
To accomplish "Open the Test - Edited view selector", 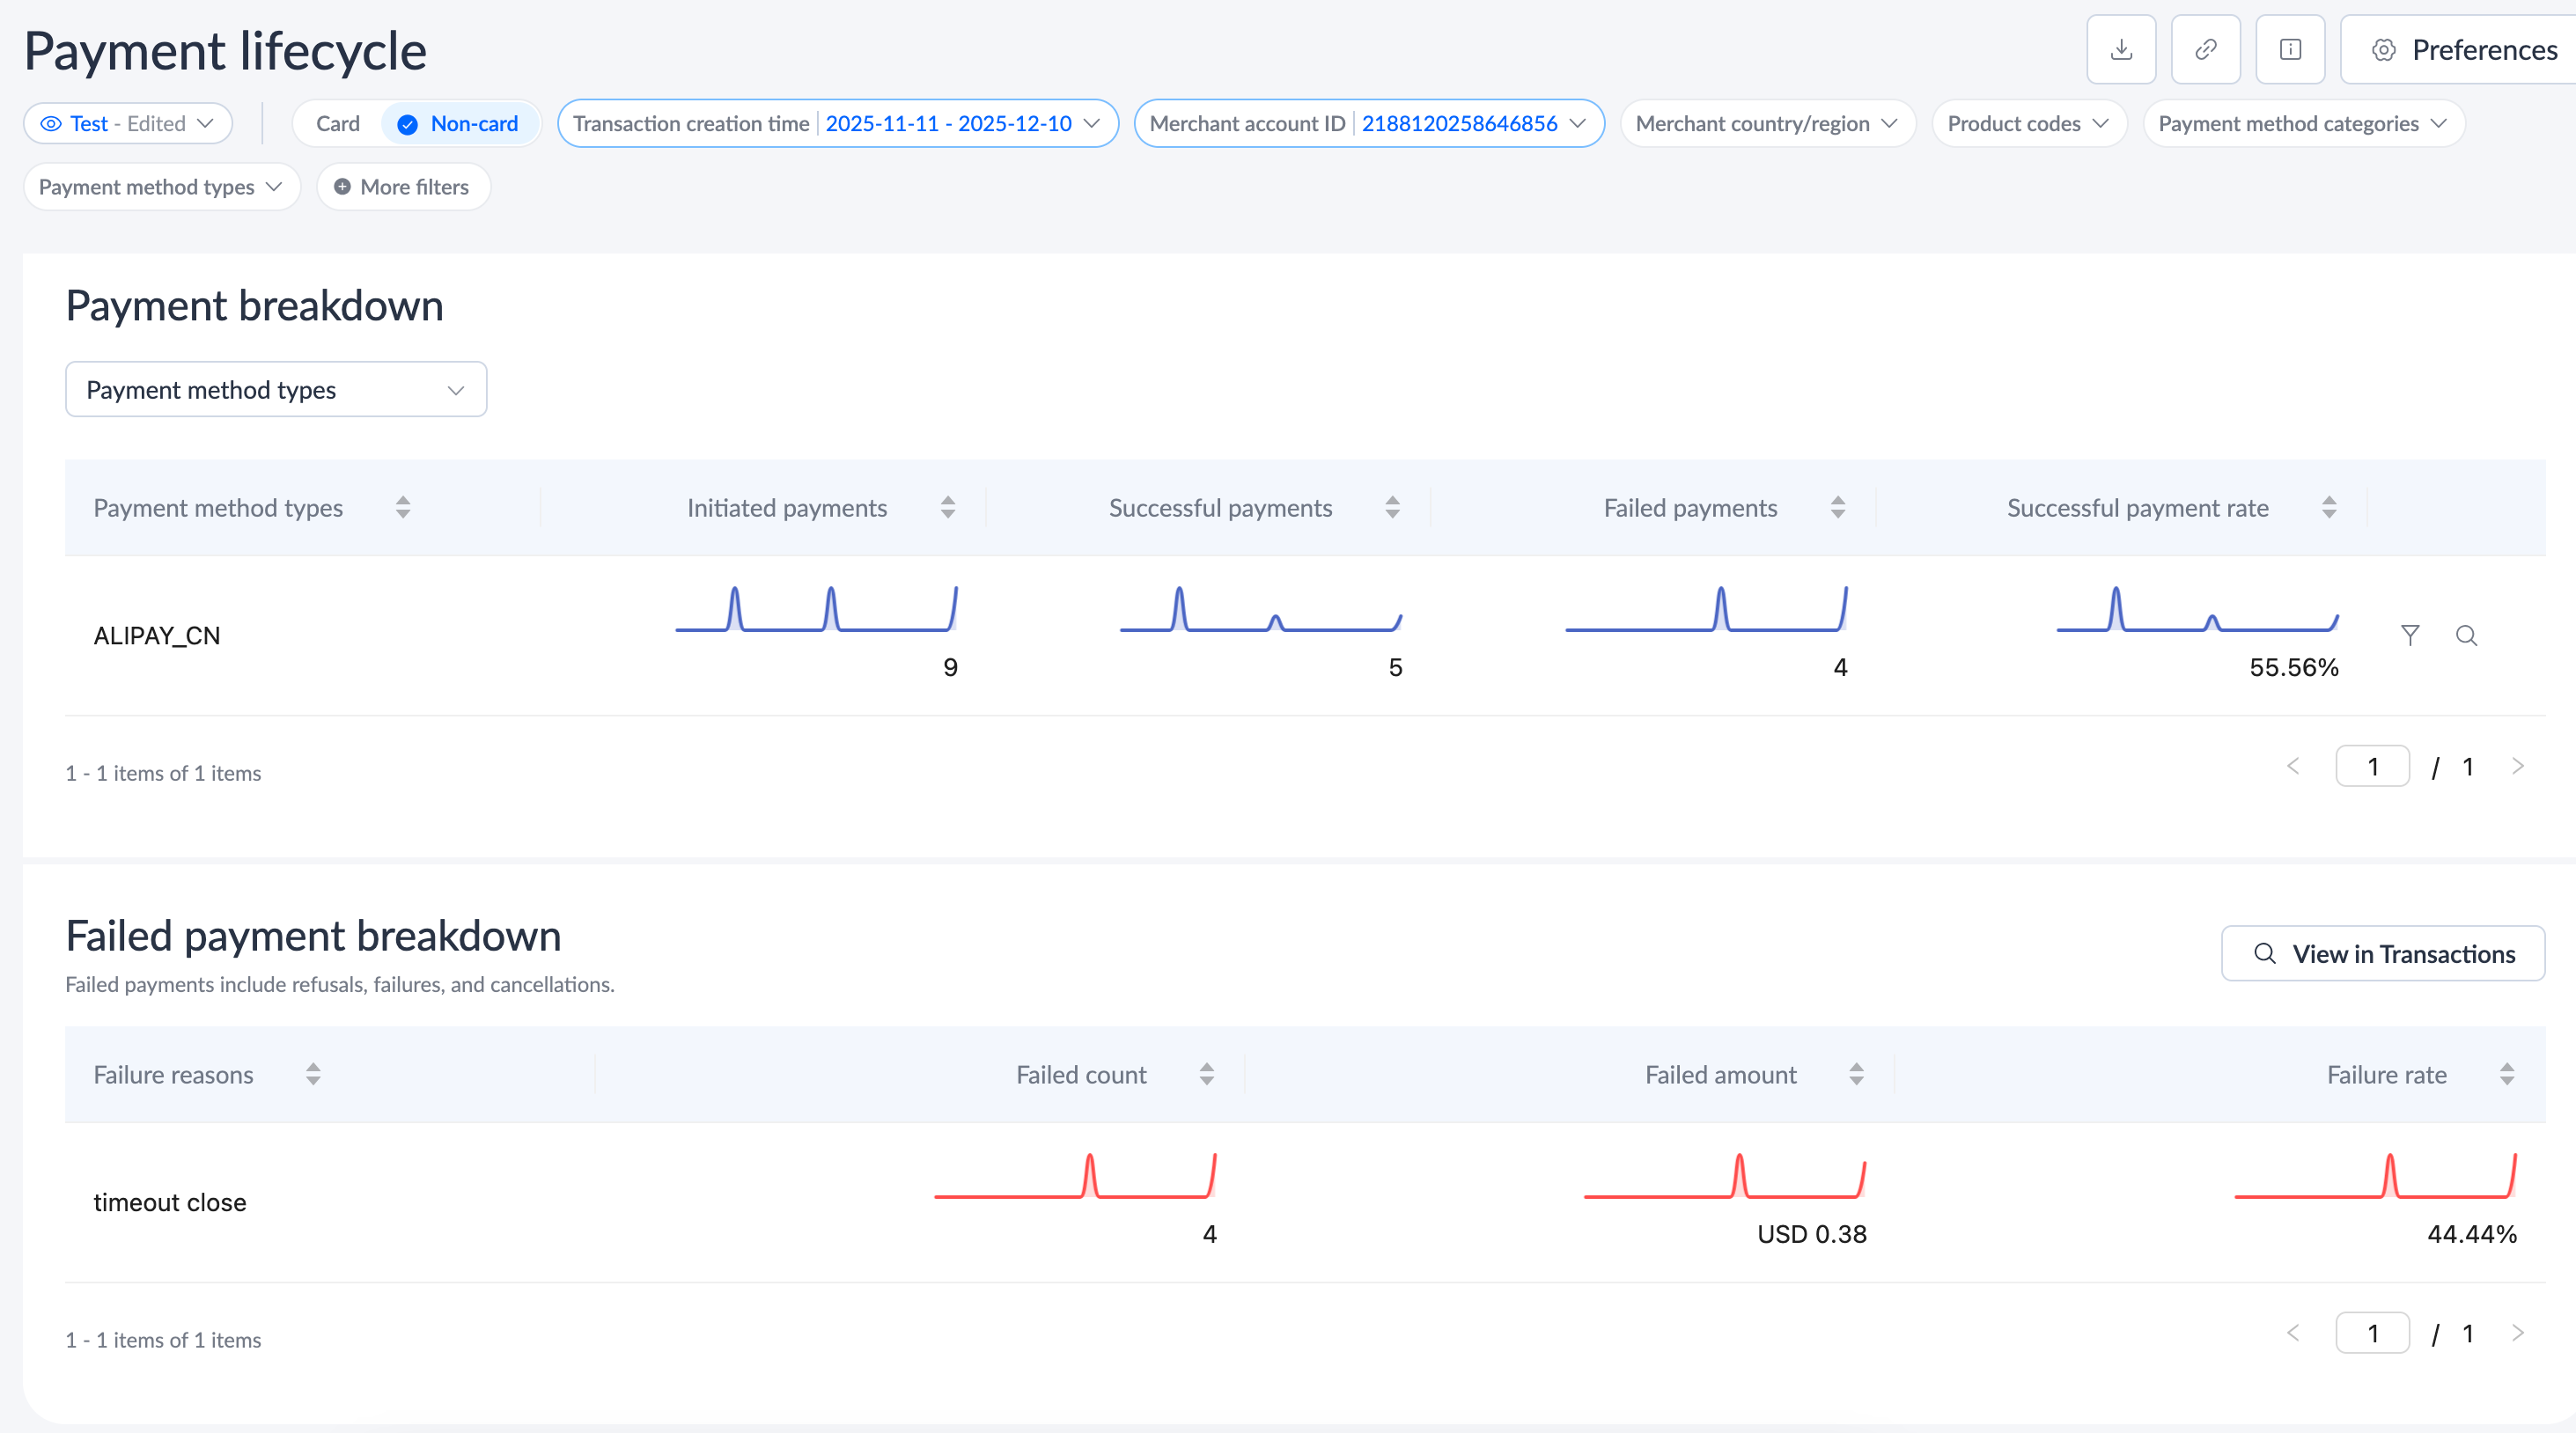I will (x=128, y=124).
